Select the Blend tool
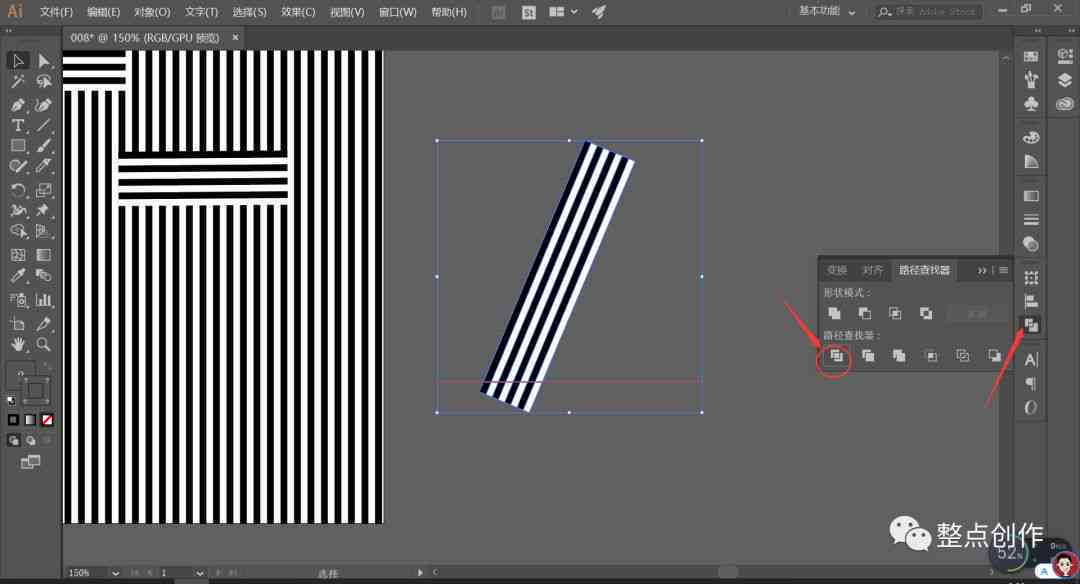Screen dimensions: 1080x584 click(x=44, y=276)
